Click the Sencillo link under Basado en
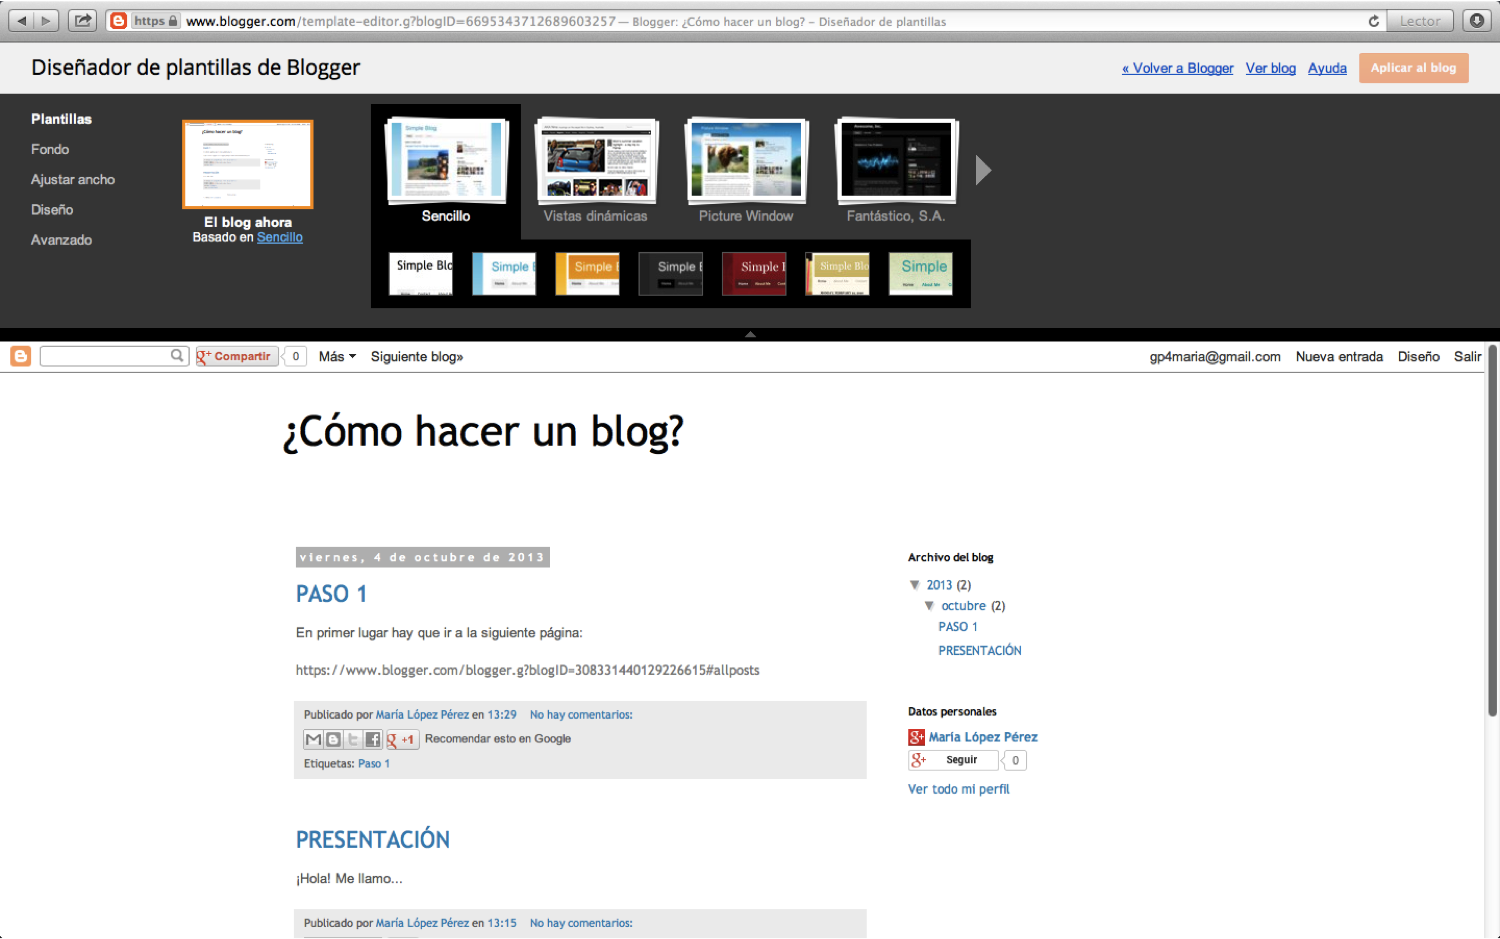Viewport: 1500px width, 939px height. coord(280,237)
